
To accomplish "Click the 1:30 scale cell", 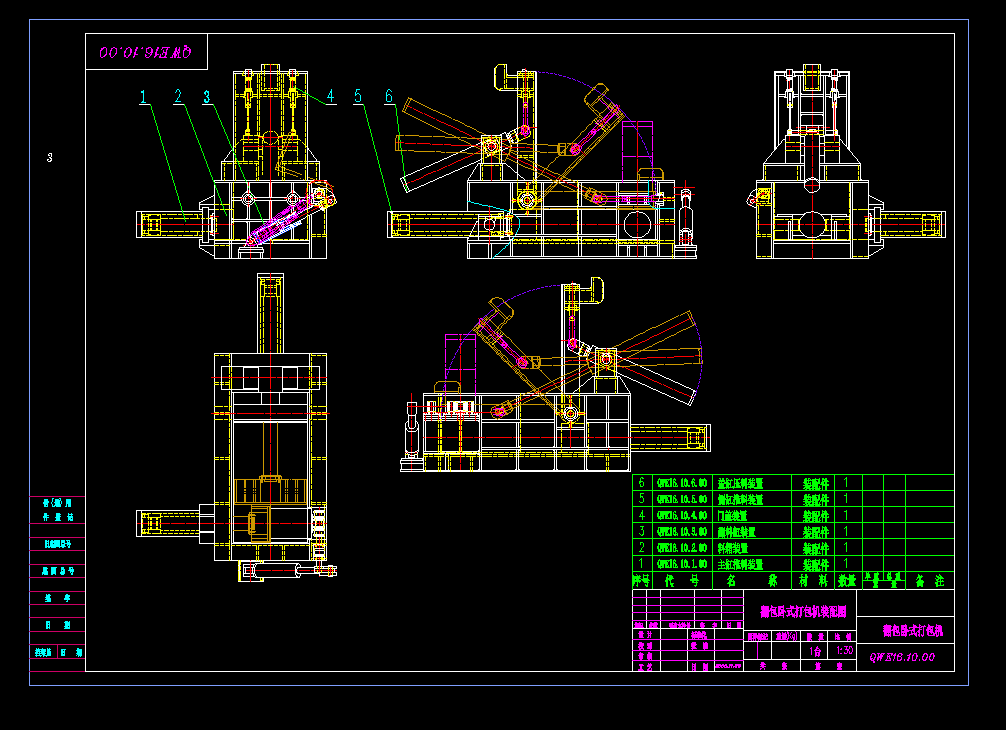I will [844, 650].
